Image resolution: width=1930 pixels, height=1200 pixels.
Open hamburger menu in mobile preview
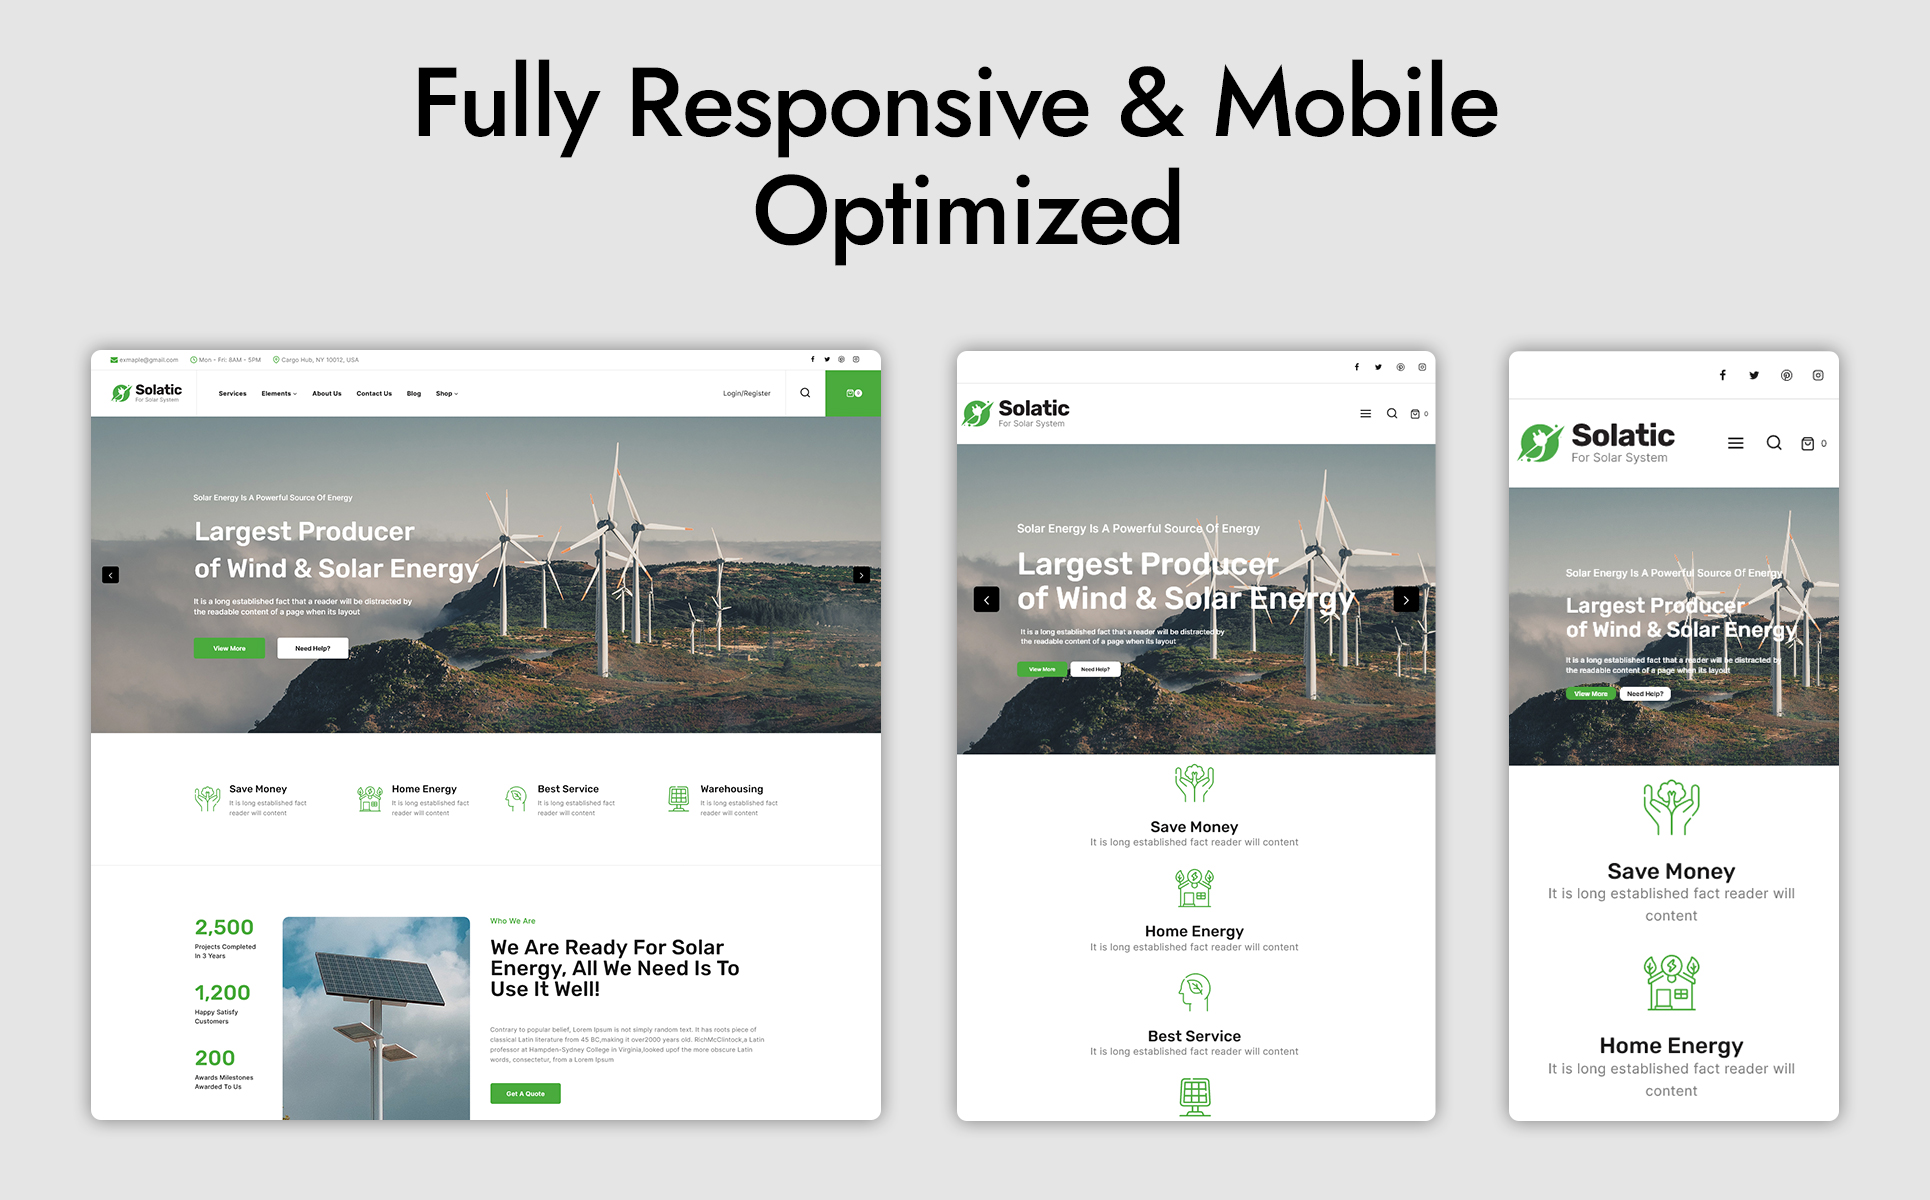[1735, 443]
